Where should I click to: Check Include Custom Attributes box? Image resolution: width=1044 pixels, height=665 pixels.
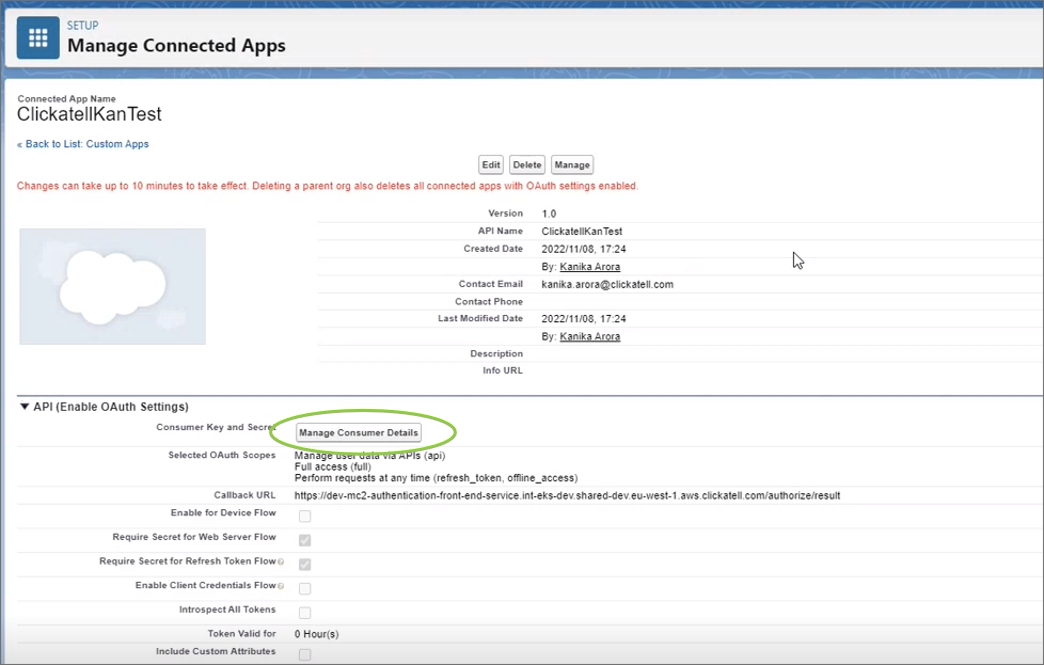tap(305, 655)
